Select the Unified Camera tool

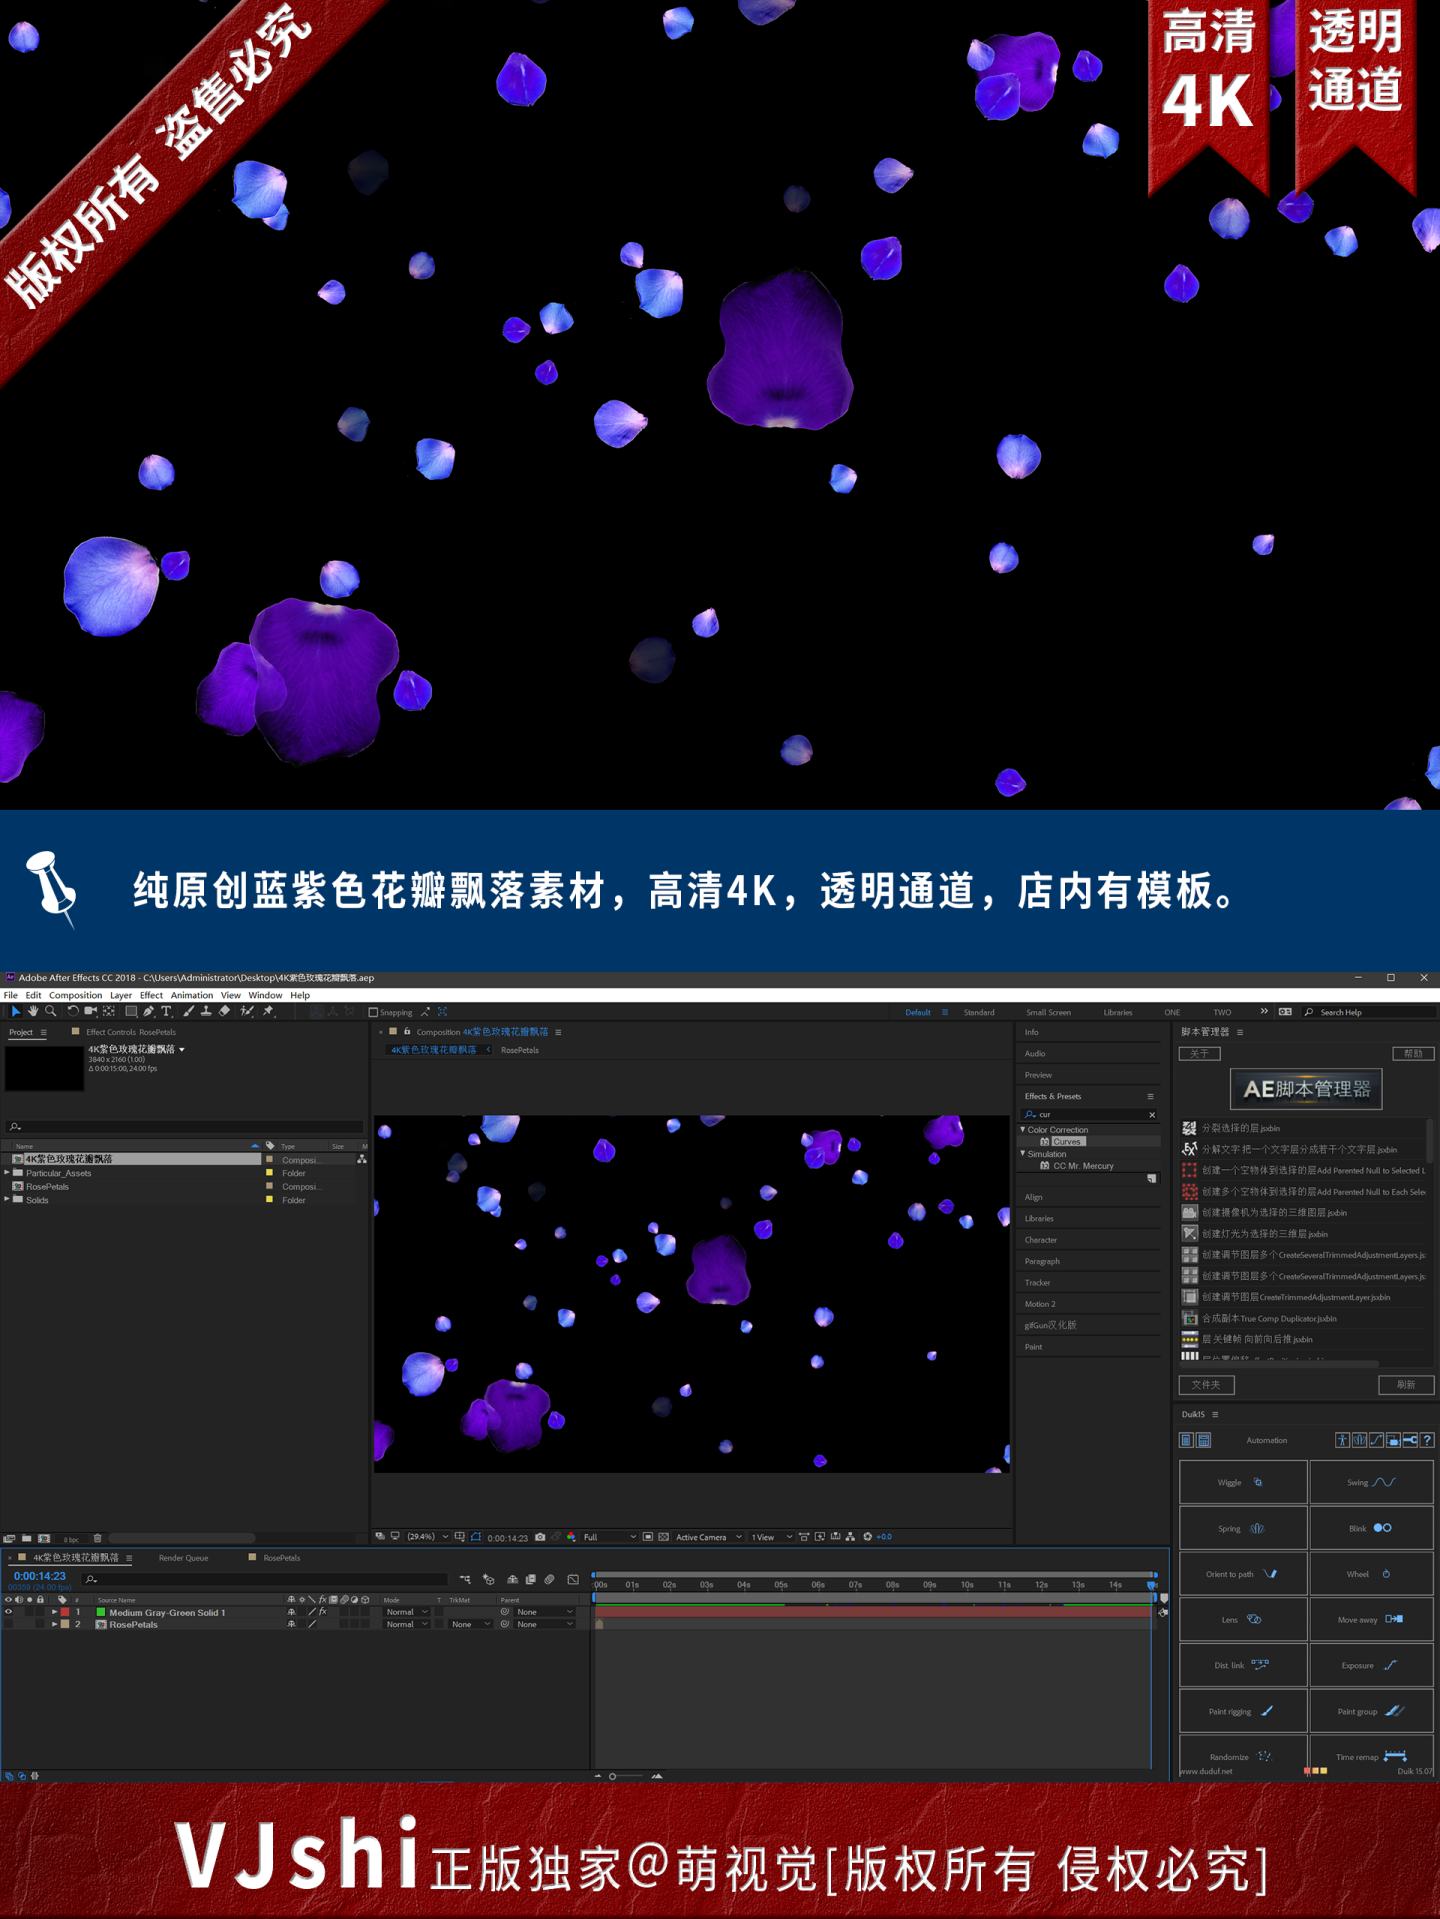[90, 1012]
